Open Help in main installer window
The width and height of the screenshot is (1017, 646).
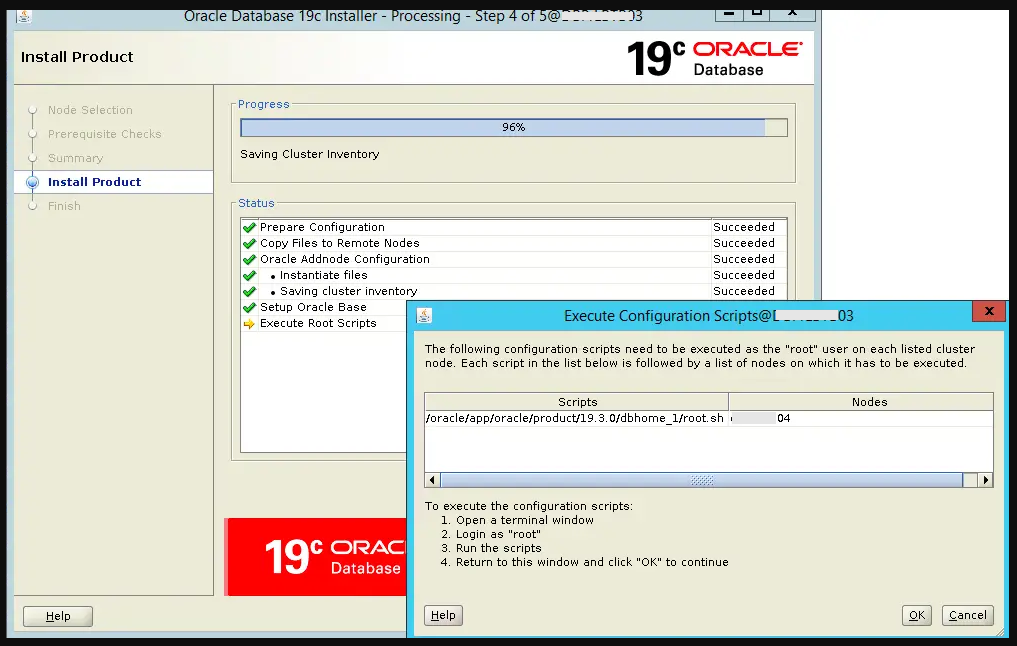58,616
